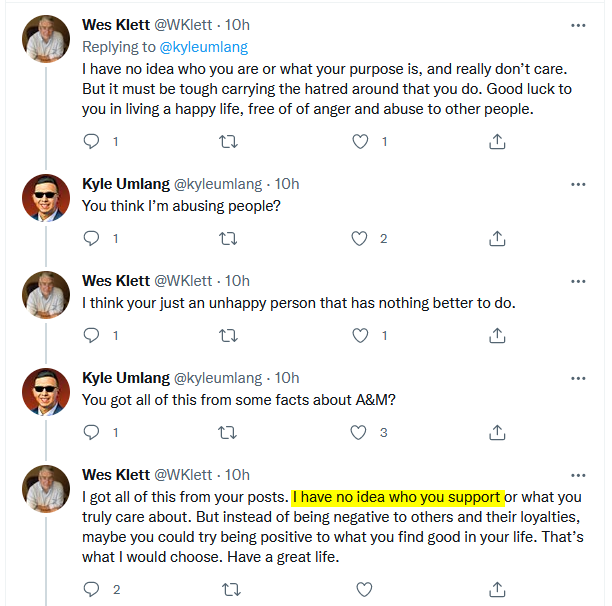Open more options on Wes Klett's first tweet
The image size is (612, 606).
[578, 26]
